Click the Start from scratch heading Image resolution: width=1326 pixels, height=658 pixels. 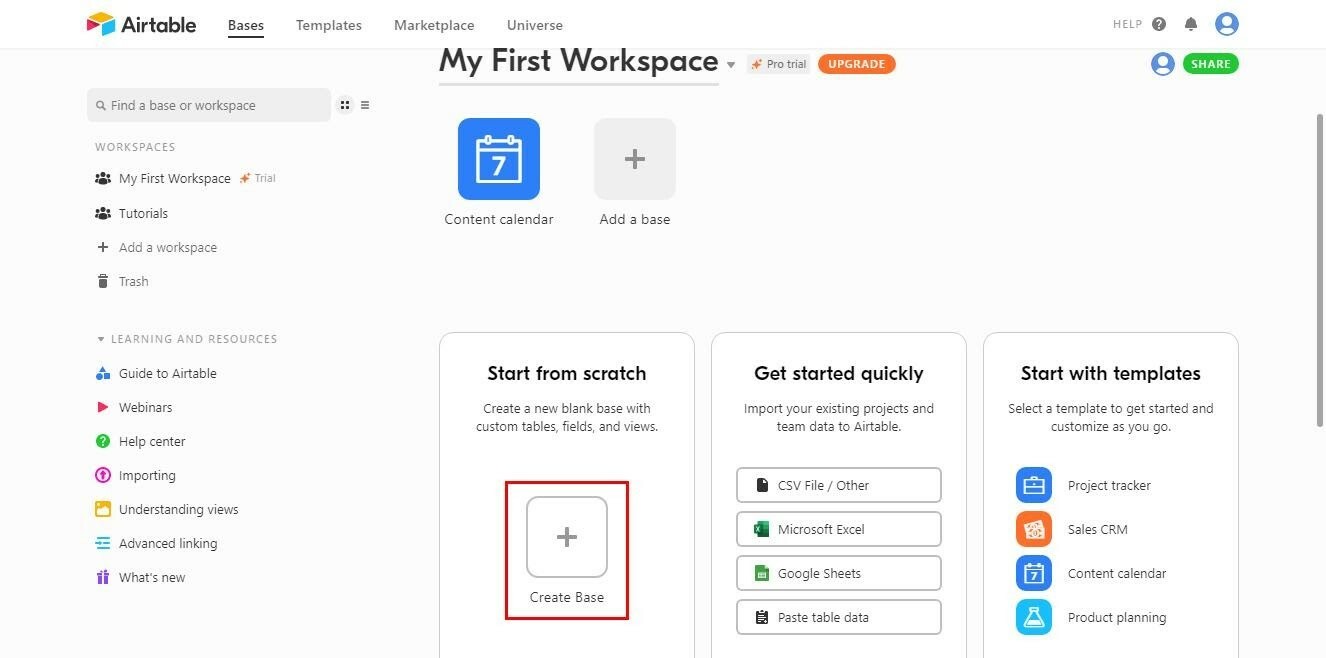(x=567, y=373)
